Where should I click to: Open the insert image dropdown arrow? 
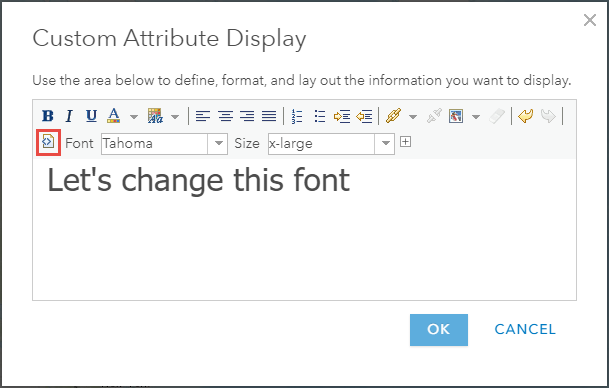476,117
